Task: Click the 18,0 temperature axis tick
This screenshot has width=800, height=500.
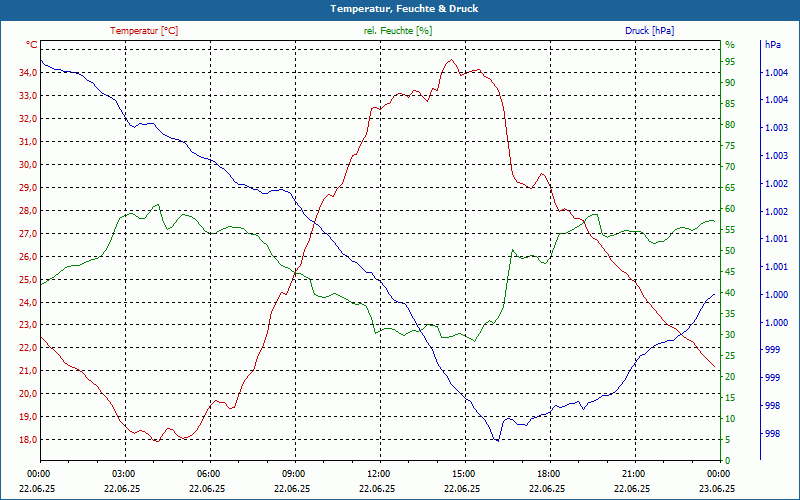Action: tap(28, 440)
